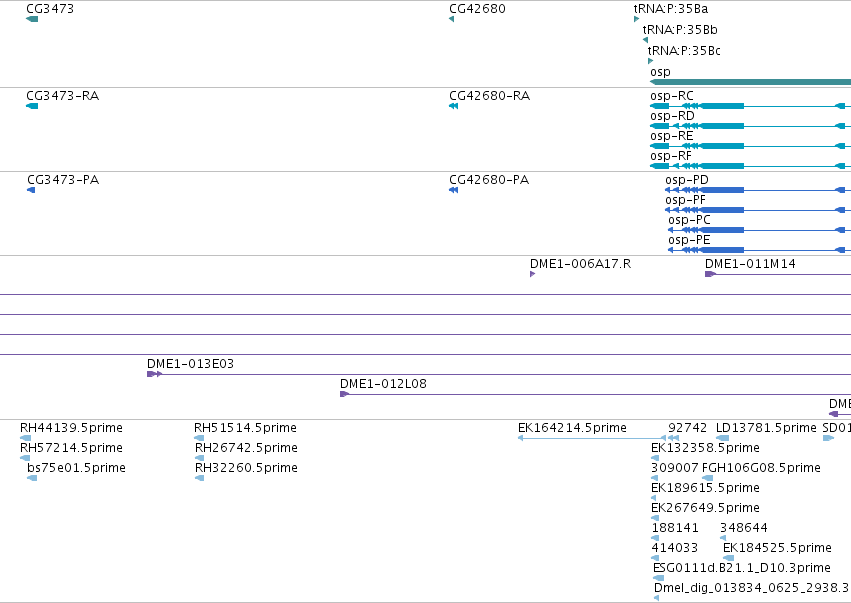
Task: Click the EK184525.5prime EST label
Action: click(777, 548)
